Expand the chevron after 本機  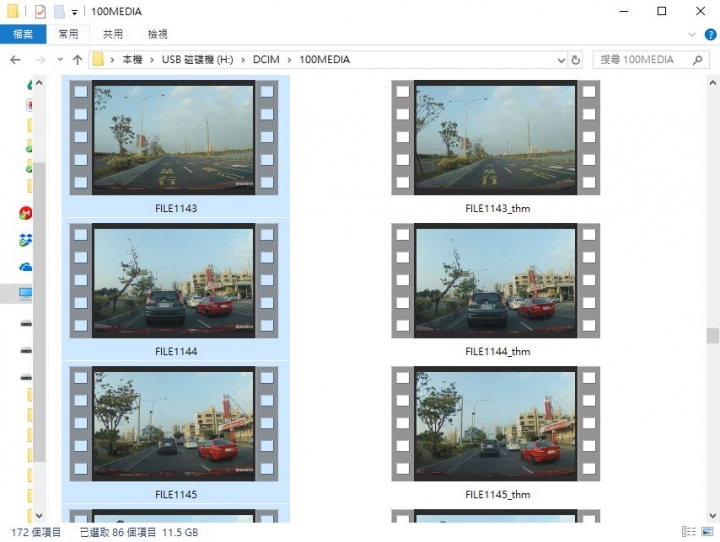[x=152, y=60]
